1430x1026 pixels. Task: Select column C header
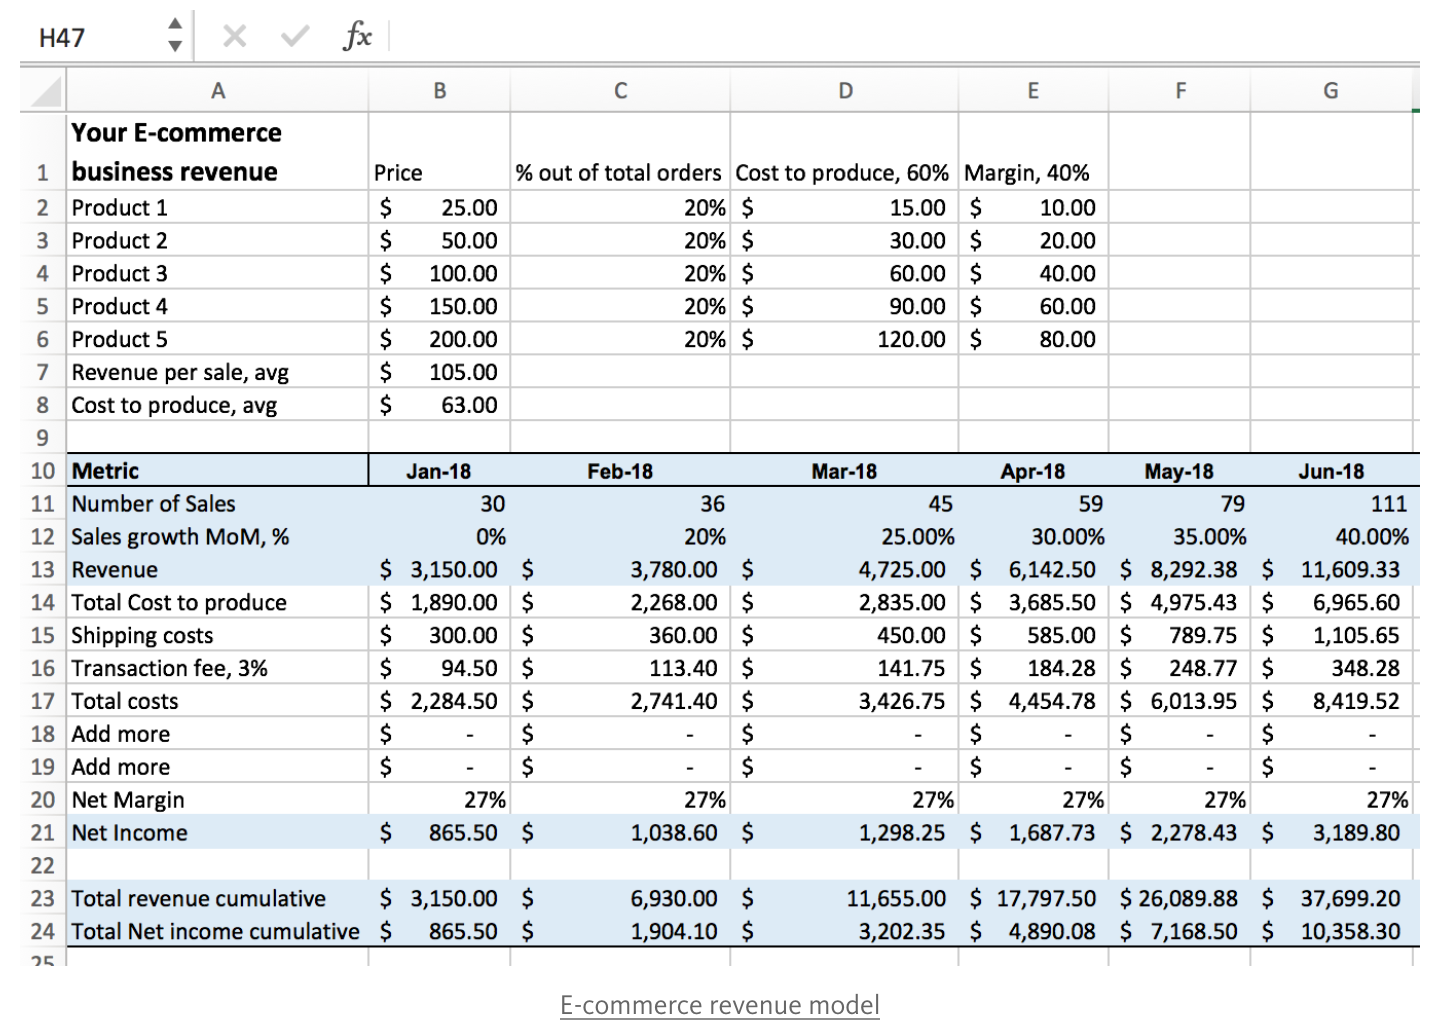pos(620,91)
